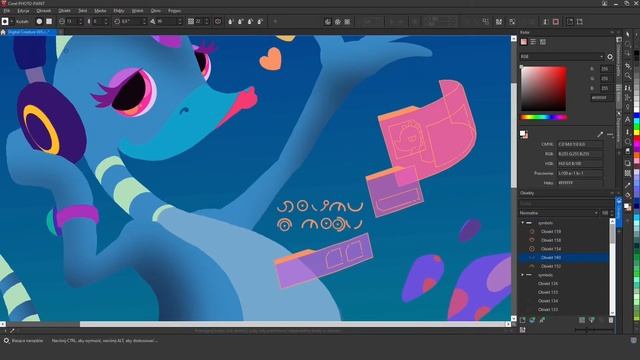Pick a shade in the red color field
640x360 pixels.
point(543,89)
